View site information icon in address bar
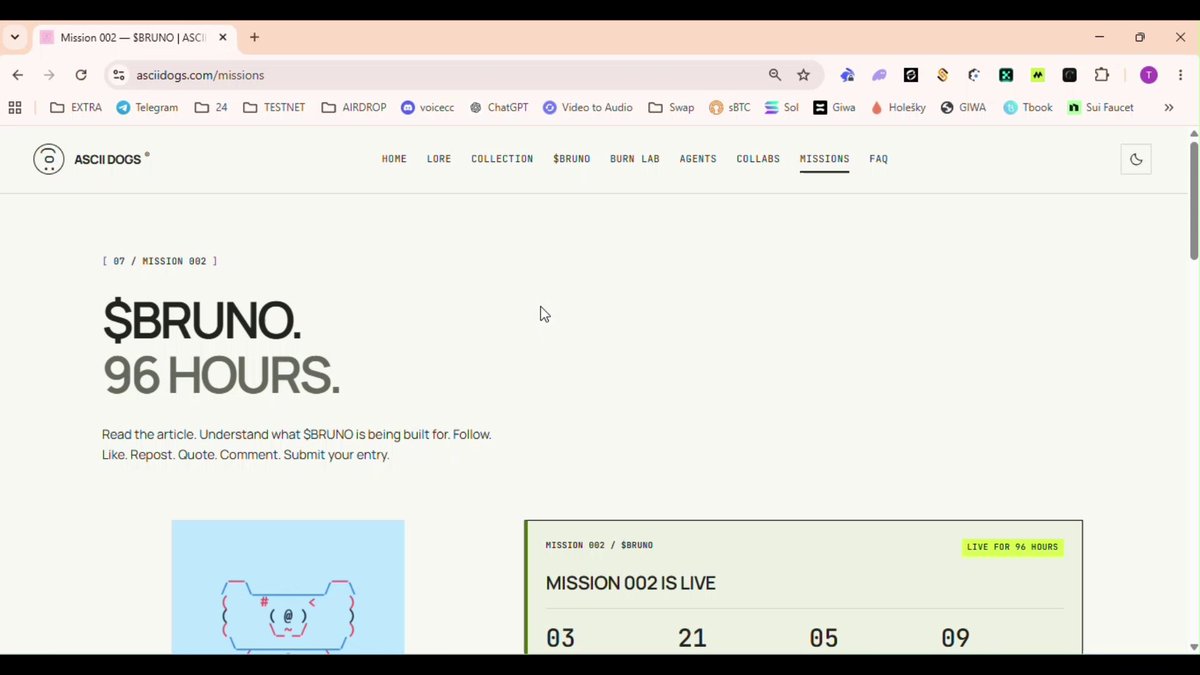Screen dimensions: 1200x675 pos(119,75)
